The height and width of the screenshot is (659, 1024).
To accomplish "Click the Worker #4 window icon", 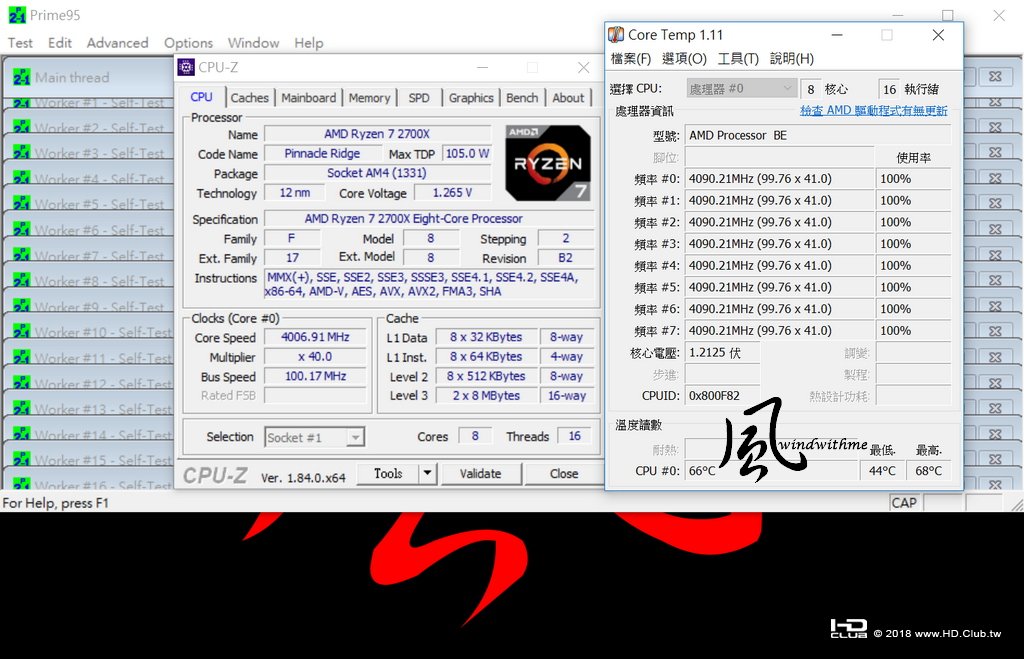I will pos(22,178).
